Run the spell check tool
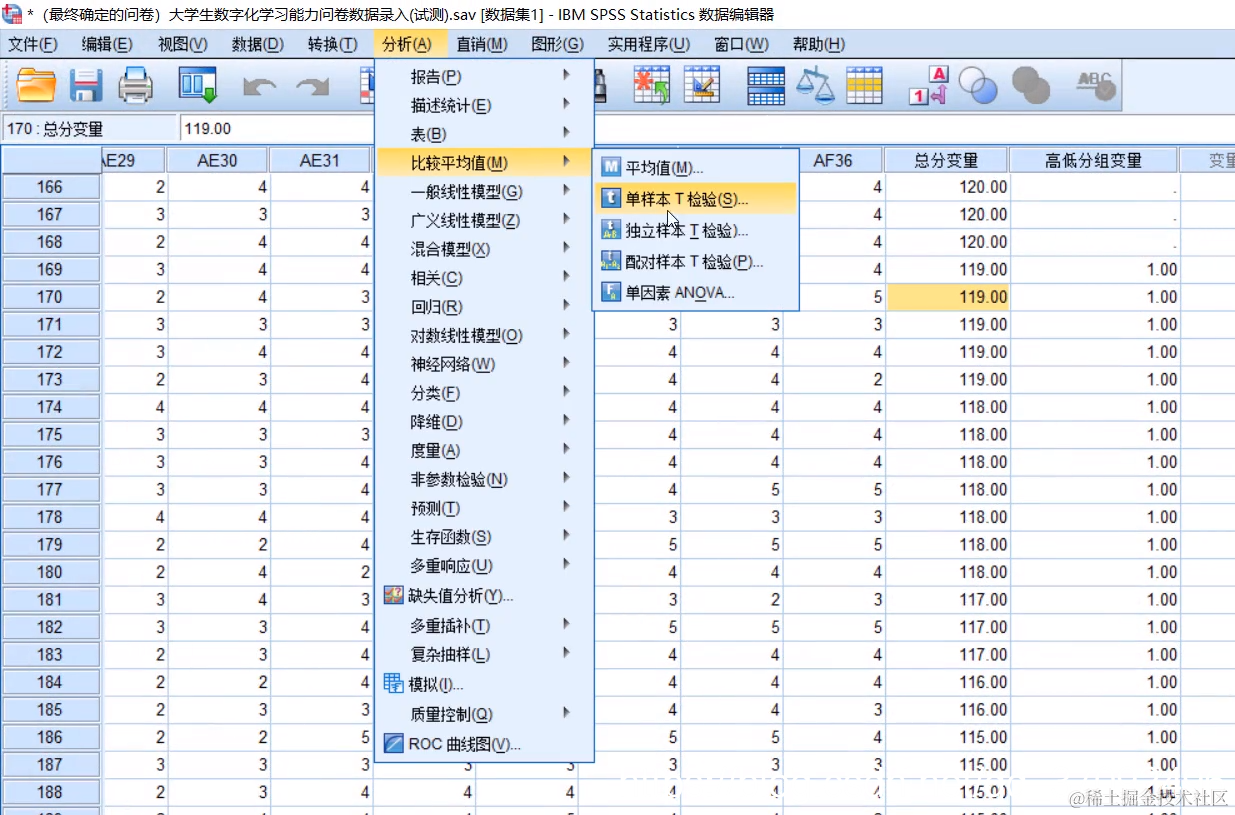Image resolution: width=1235 pixels, height=815 pixels. (1095, 85)
